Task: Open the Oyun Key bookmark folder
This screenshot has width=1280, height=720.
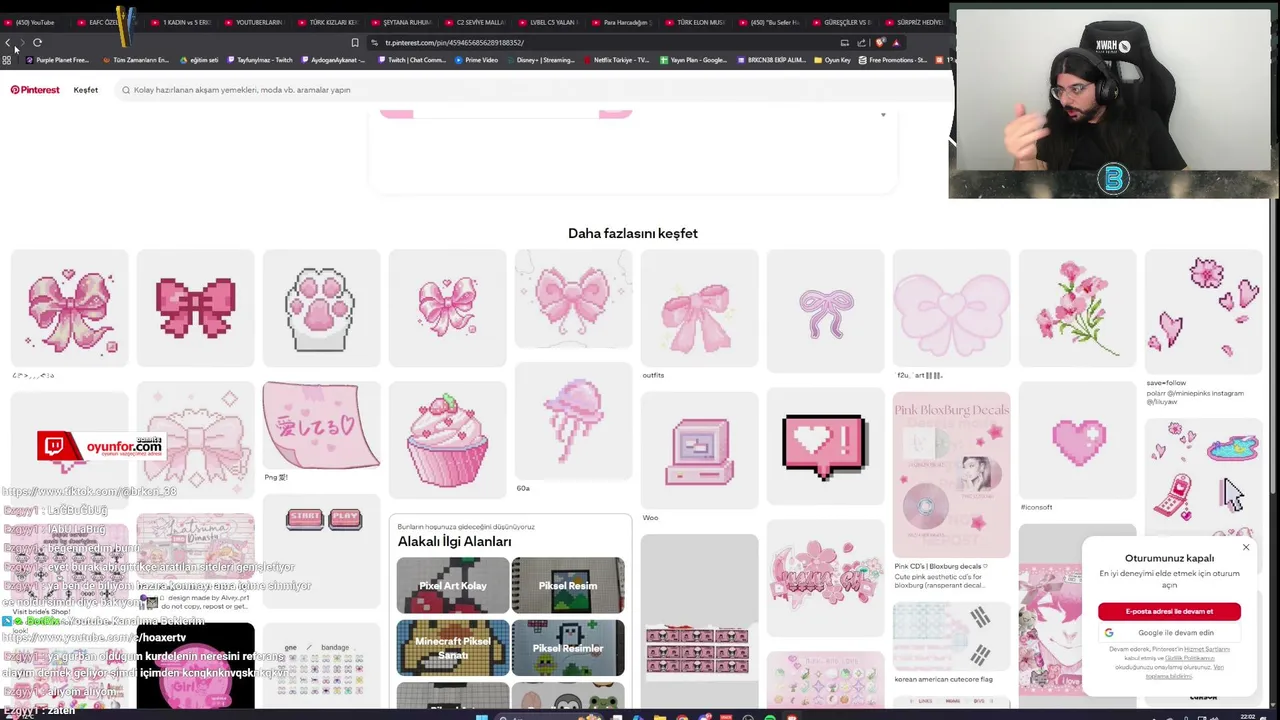Action: tap(832, 60)
